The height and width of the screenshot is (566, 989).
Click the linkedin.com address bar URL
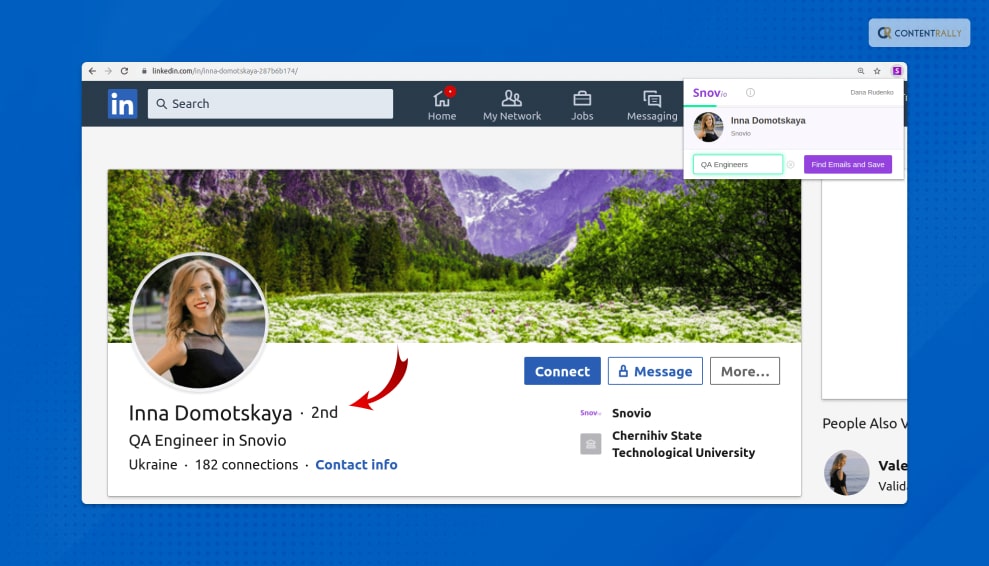pos(225,71)
